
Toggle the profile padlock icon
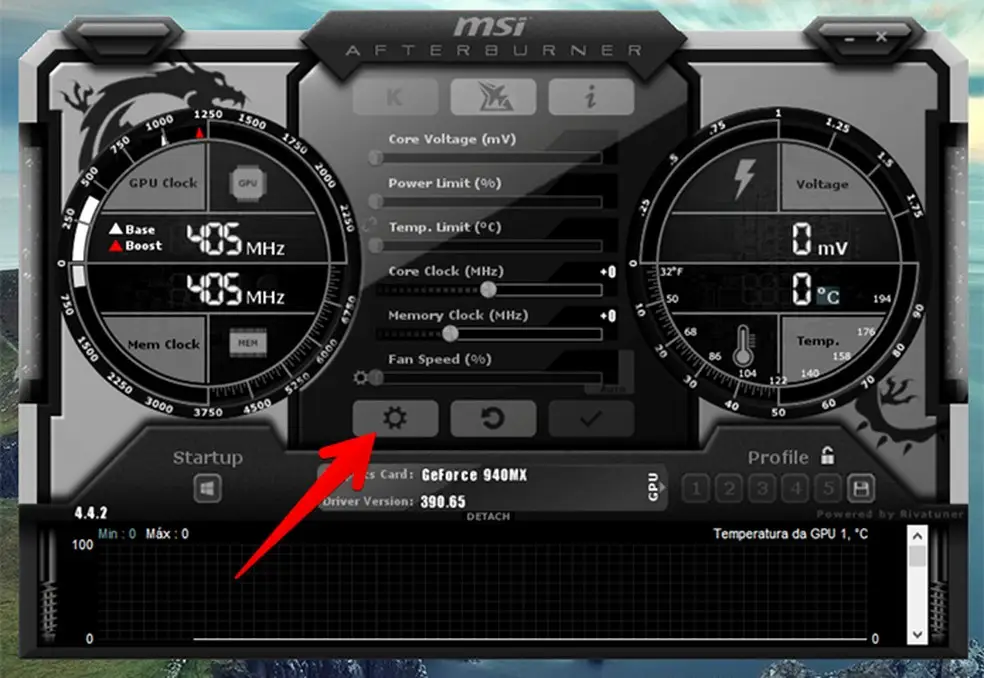coord(827,456)
